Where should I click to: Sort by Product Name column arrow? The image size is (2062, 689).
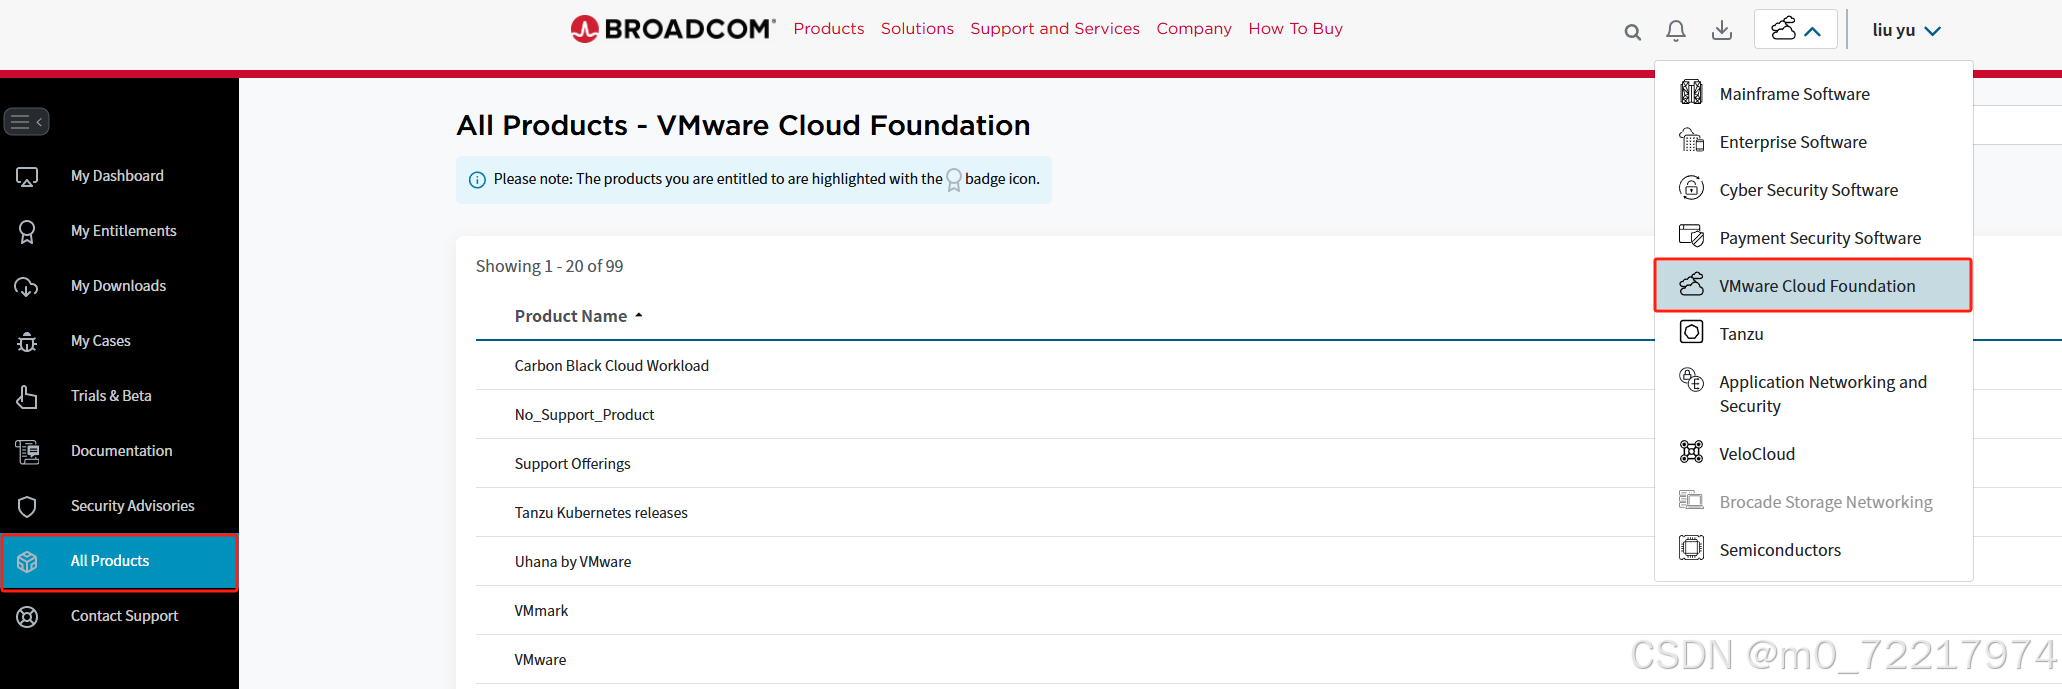pyautogui.click(x=639, y=316)
